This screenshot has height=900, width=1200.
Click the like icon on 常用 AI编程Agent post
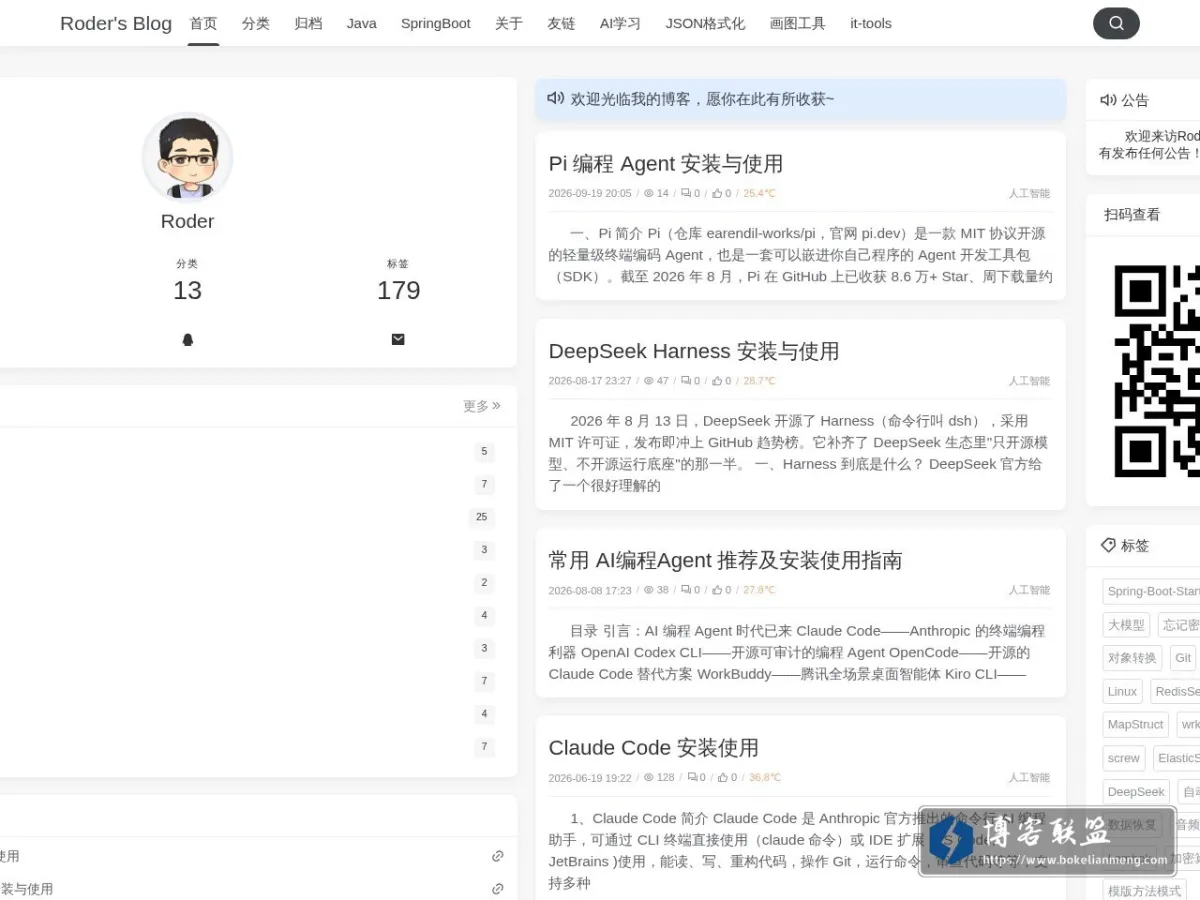point(717,590)
